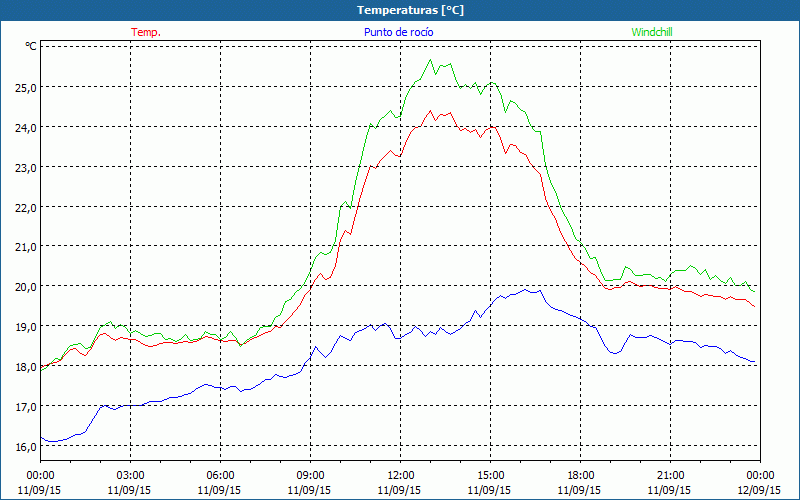Click the 21,0 y-axis value
Viewport: 800px width, 500px height.
27,247
